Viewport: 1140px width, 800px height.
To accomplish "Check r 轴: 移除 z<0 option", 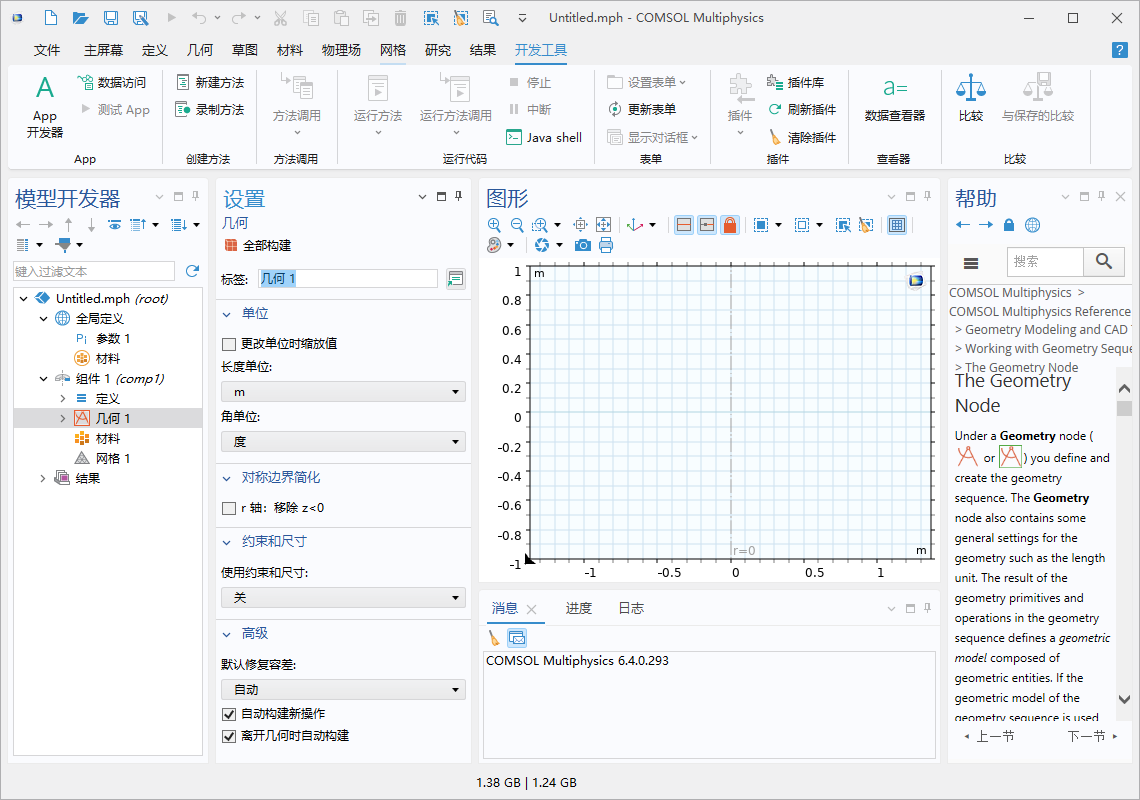I will point(229,508).
